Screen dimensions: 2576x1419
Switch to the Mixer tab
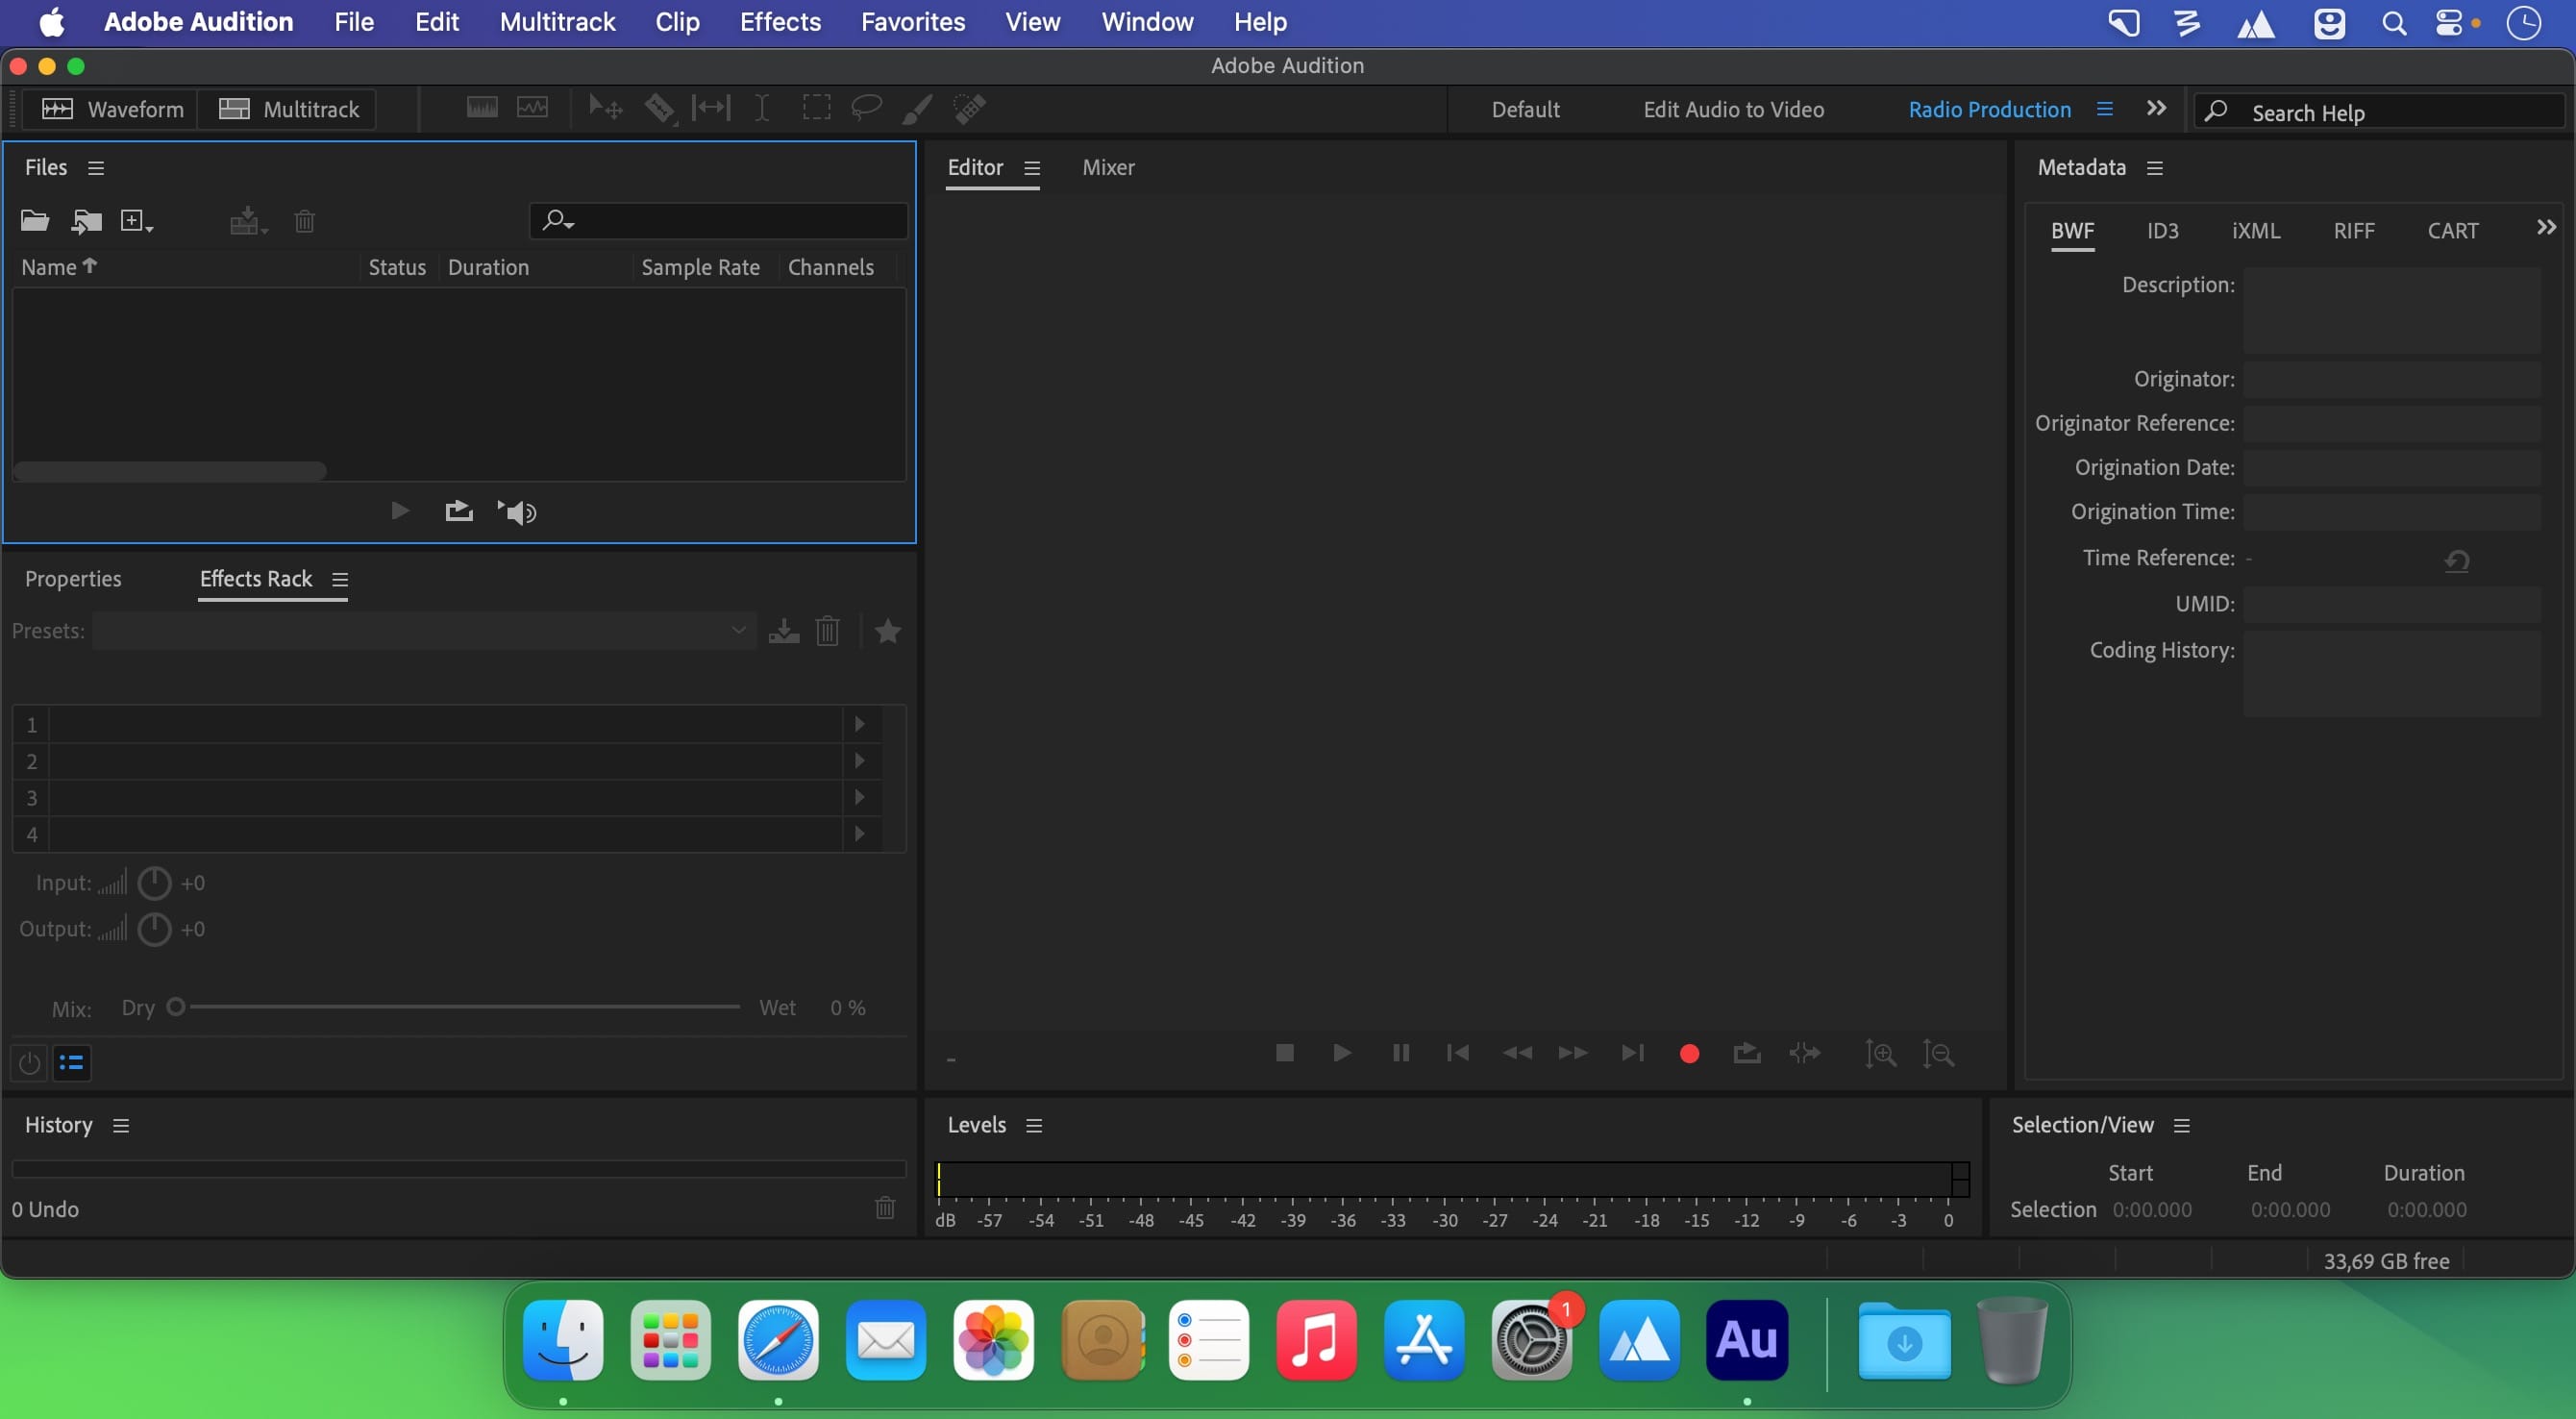pyautogui.click(x=1108, y=167)
